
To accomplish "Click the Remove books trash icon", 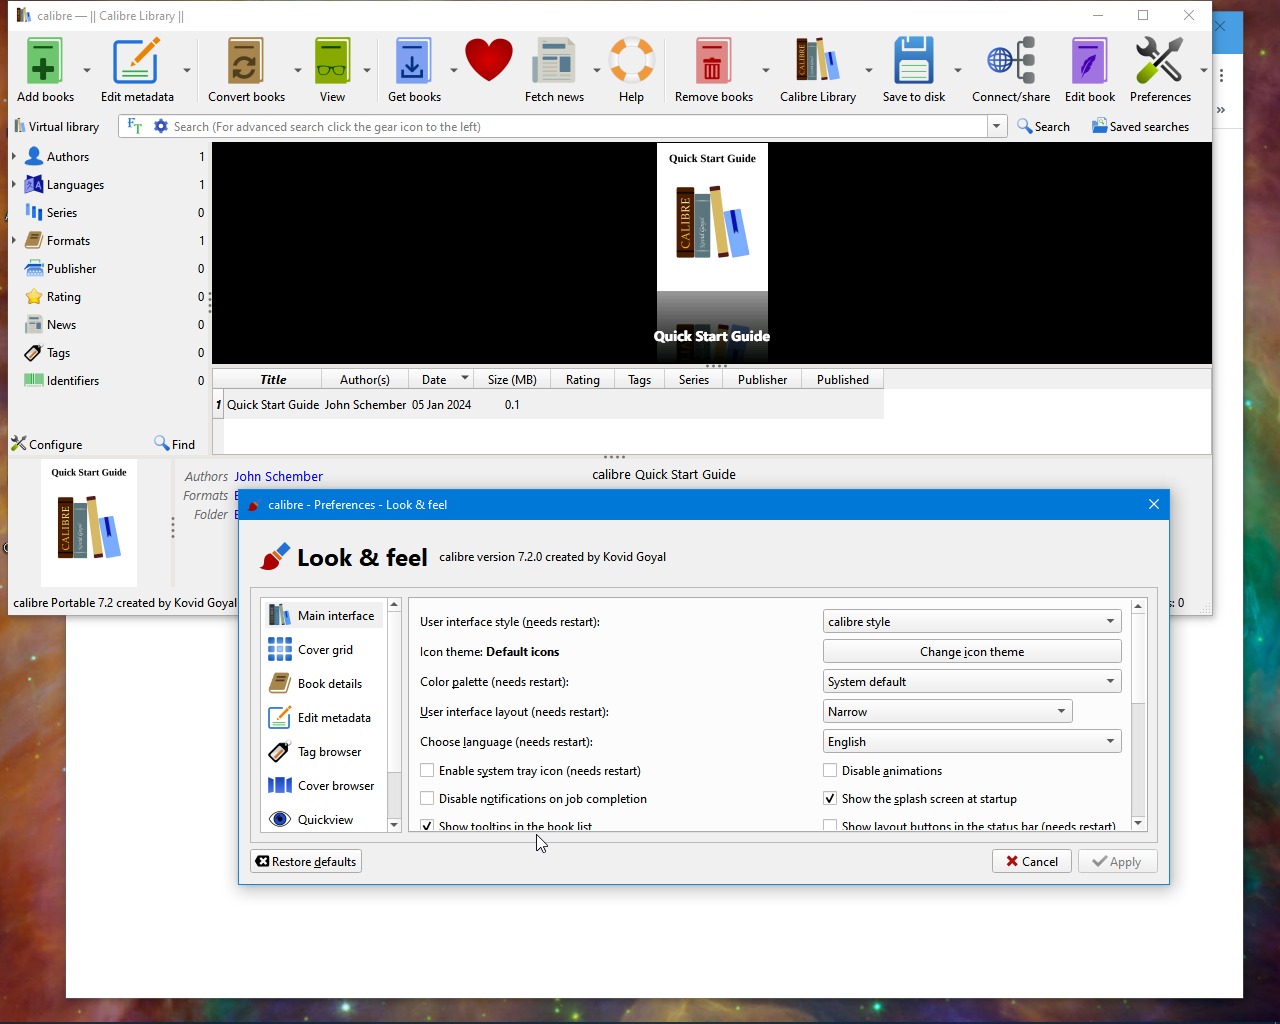I will pyautogui.click(x=713, y=70).
